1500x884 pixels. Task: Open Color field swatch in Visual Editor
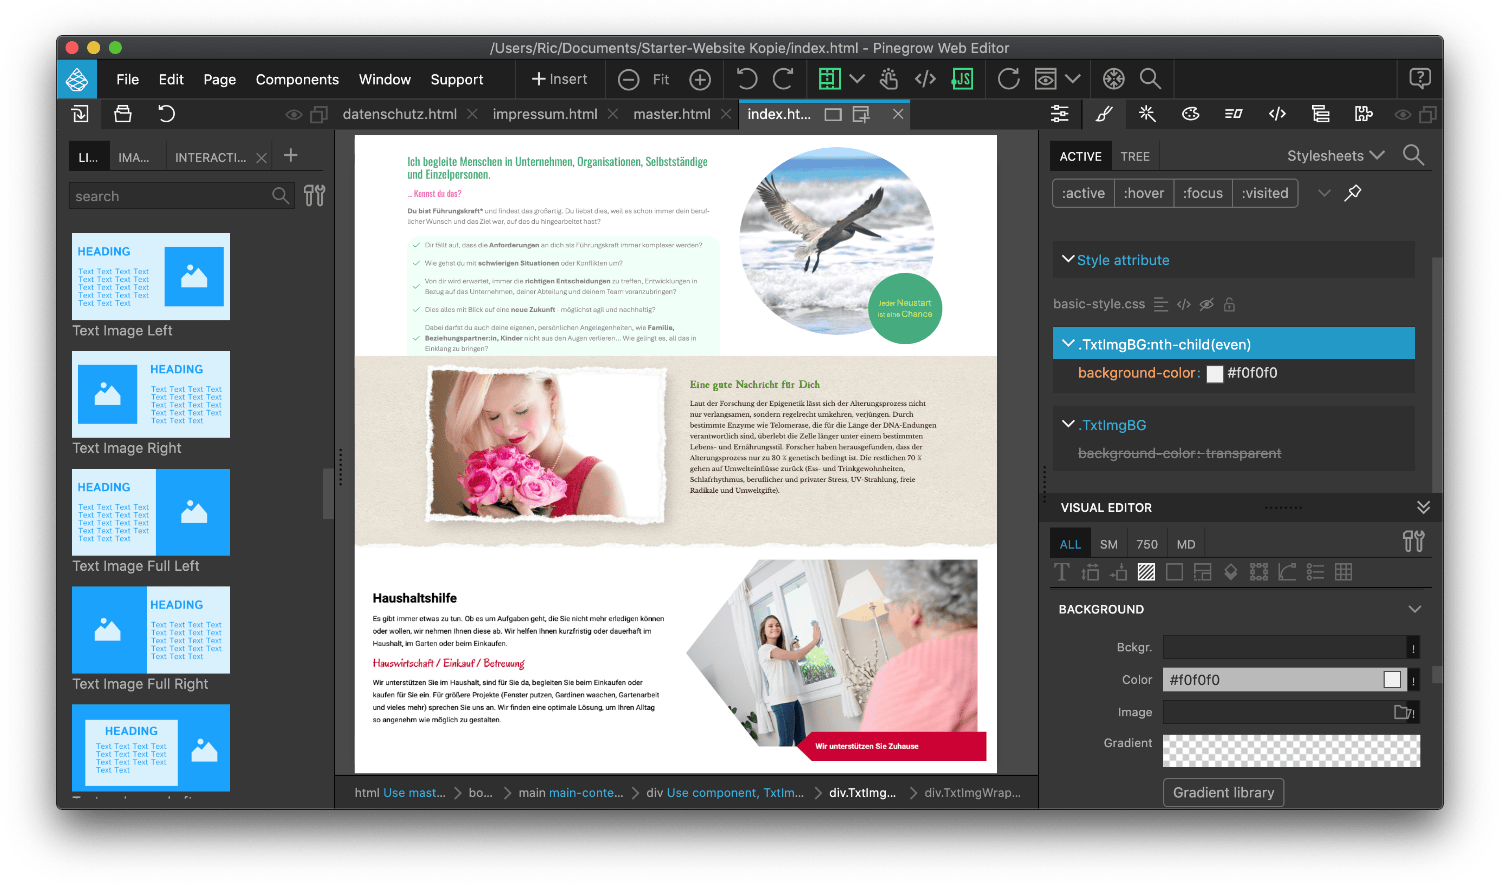tap(1392, 680)
